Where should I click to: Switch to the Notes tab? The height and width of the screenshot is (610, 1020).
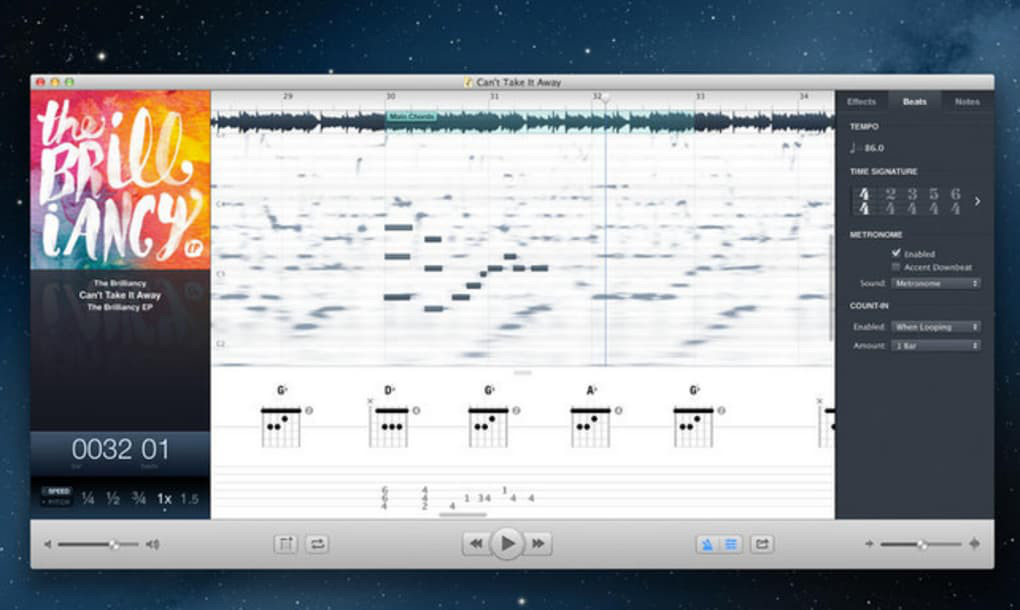click(x=967, y=101)
